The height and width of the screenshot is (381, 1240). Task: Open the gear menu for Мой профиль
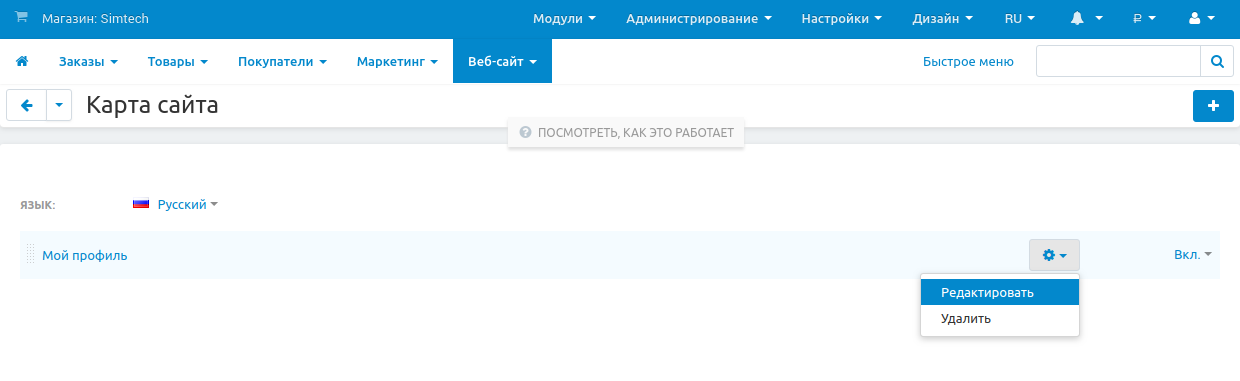click(x=1054, y=255)
